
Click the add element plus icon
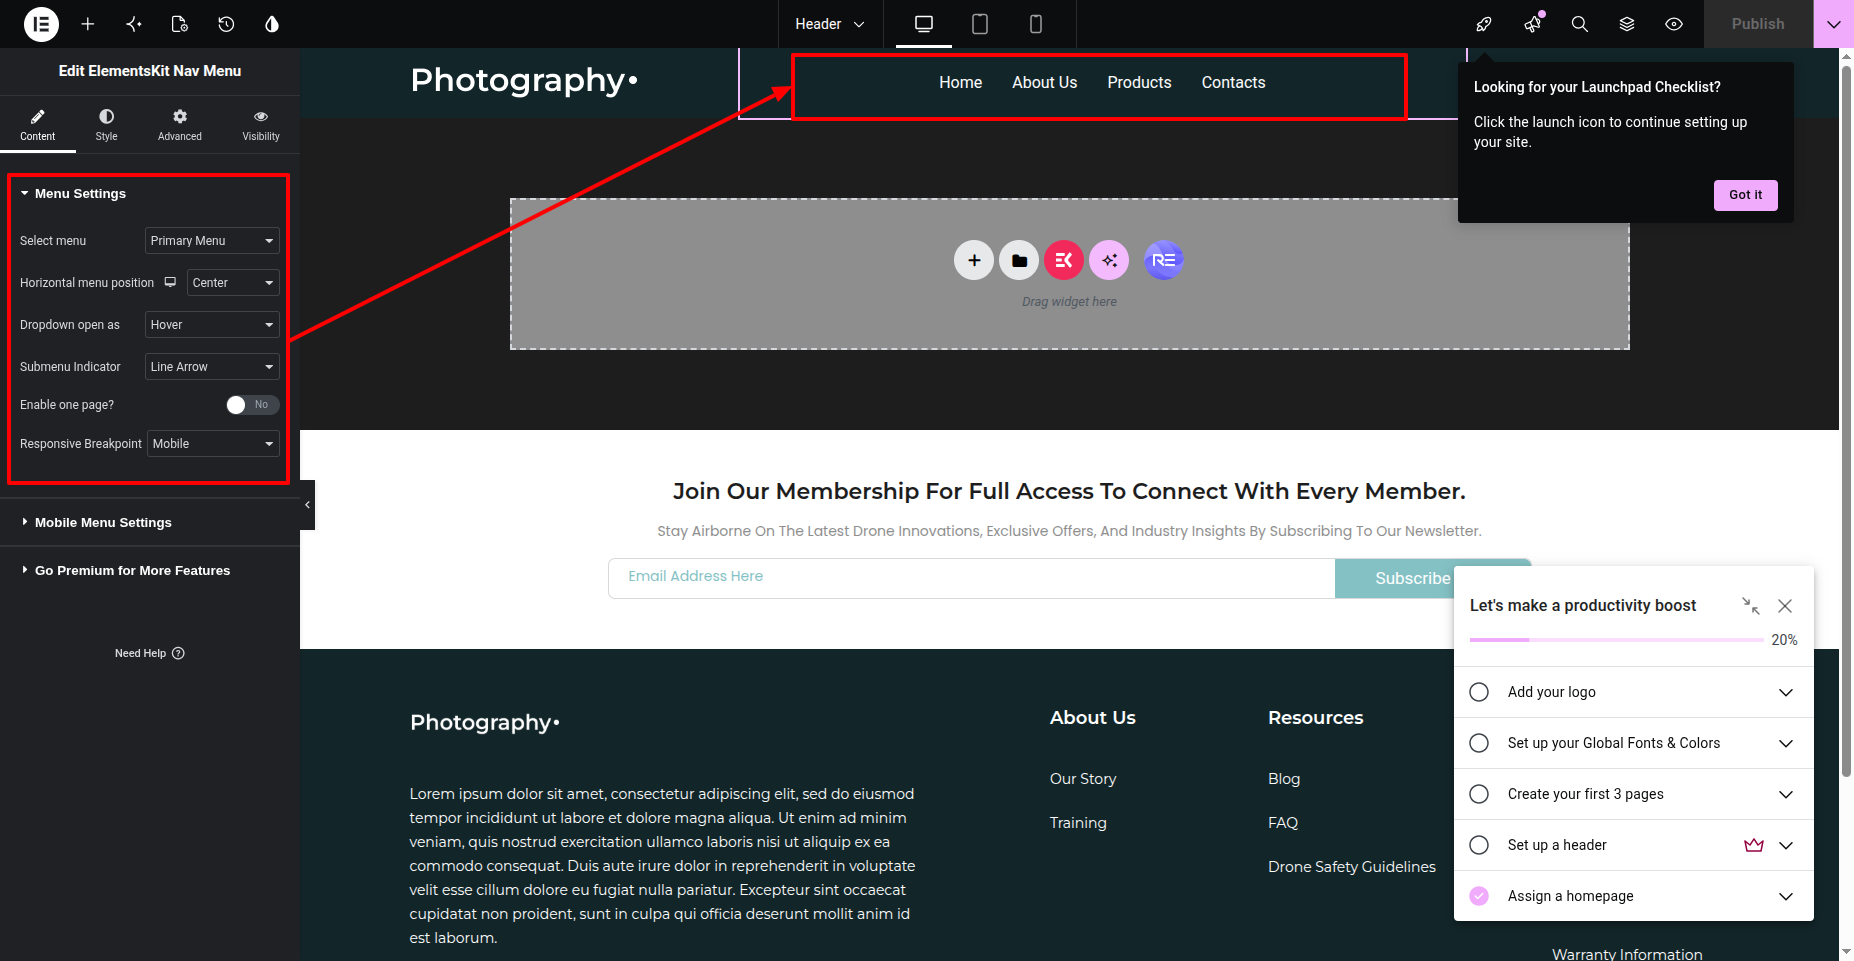tap(88, 24)
